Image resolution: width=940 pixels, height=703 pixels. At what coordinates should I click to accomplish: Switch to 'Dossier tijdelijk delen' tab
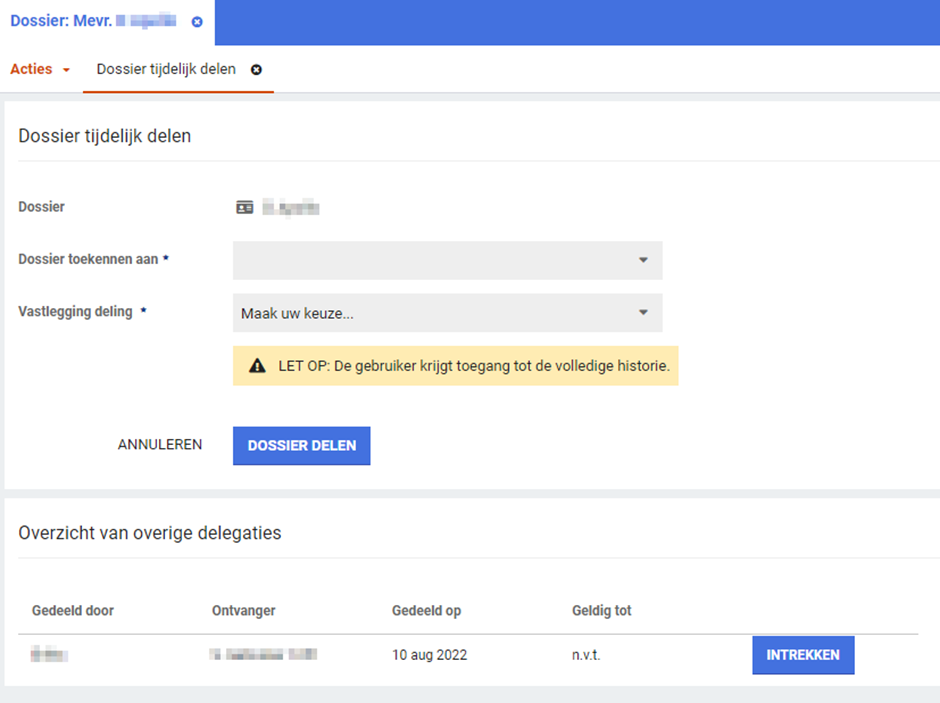(x=166, y=70)
